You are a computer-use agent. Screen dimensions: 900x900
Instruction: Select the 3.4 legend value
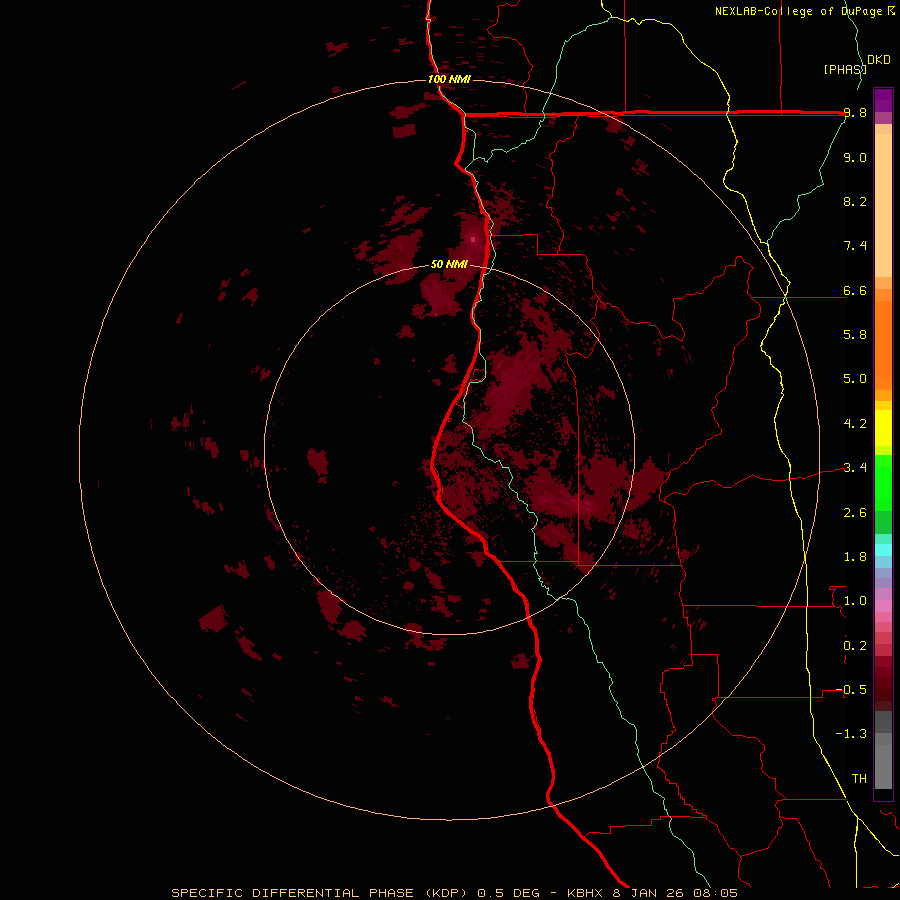855,468
